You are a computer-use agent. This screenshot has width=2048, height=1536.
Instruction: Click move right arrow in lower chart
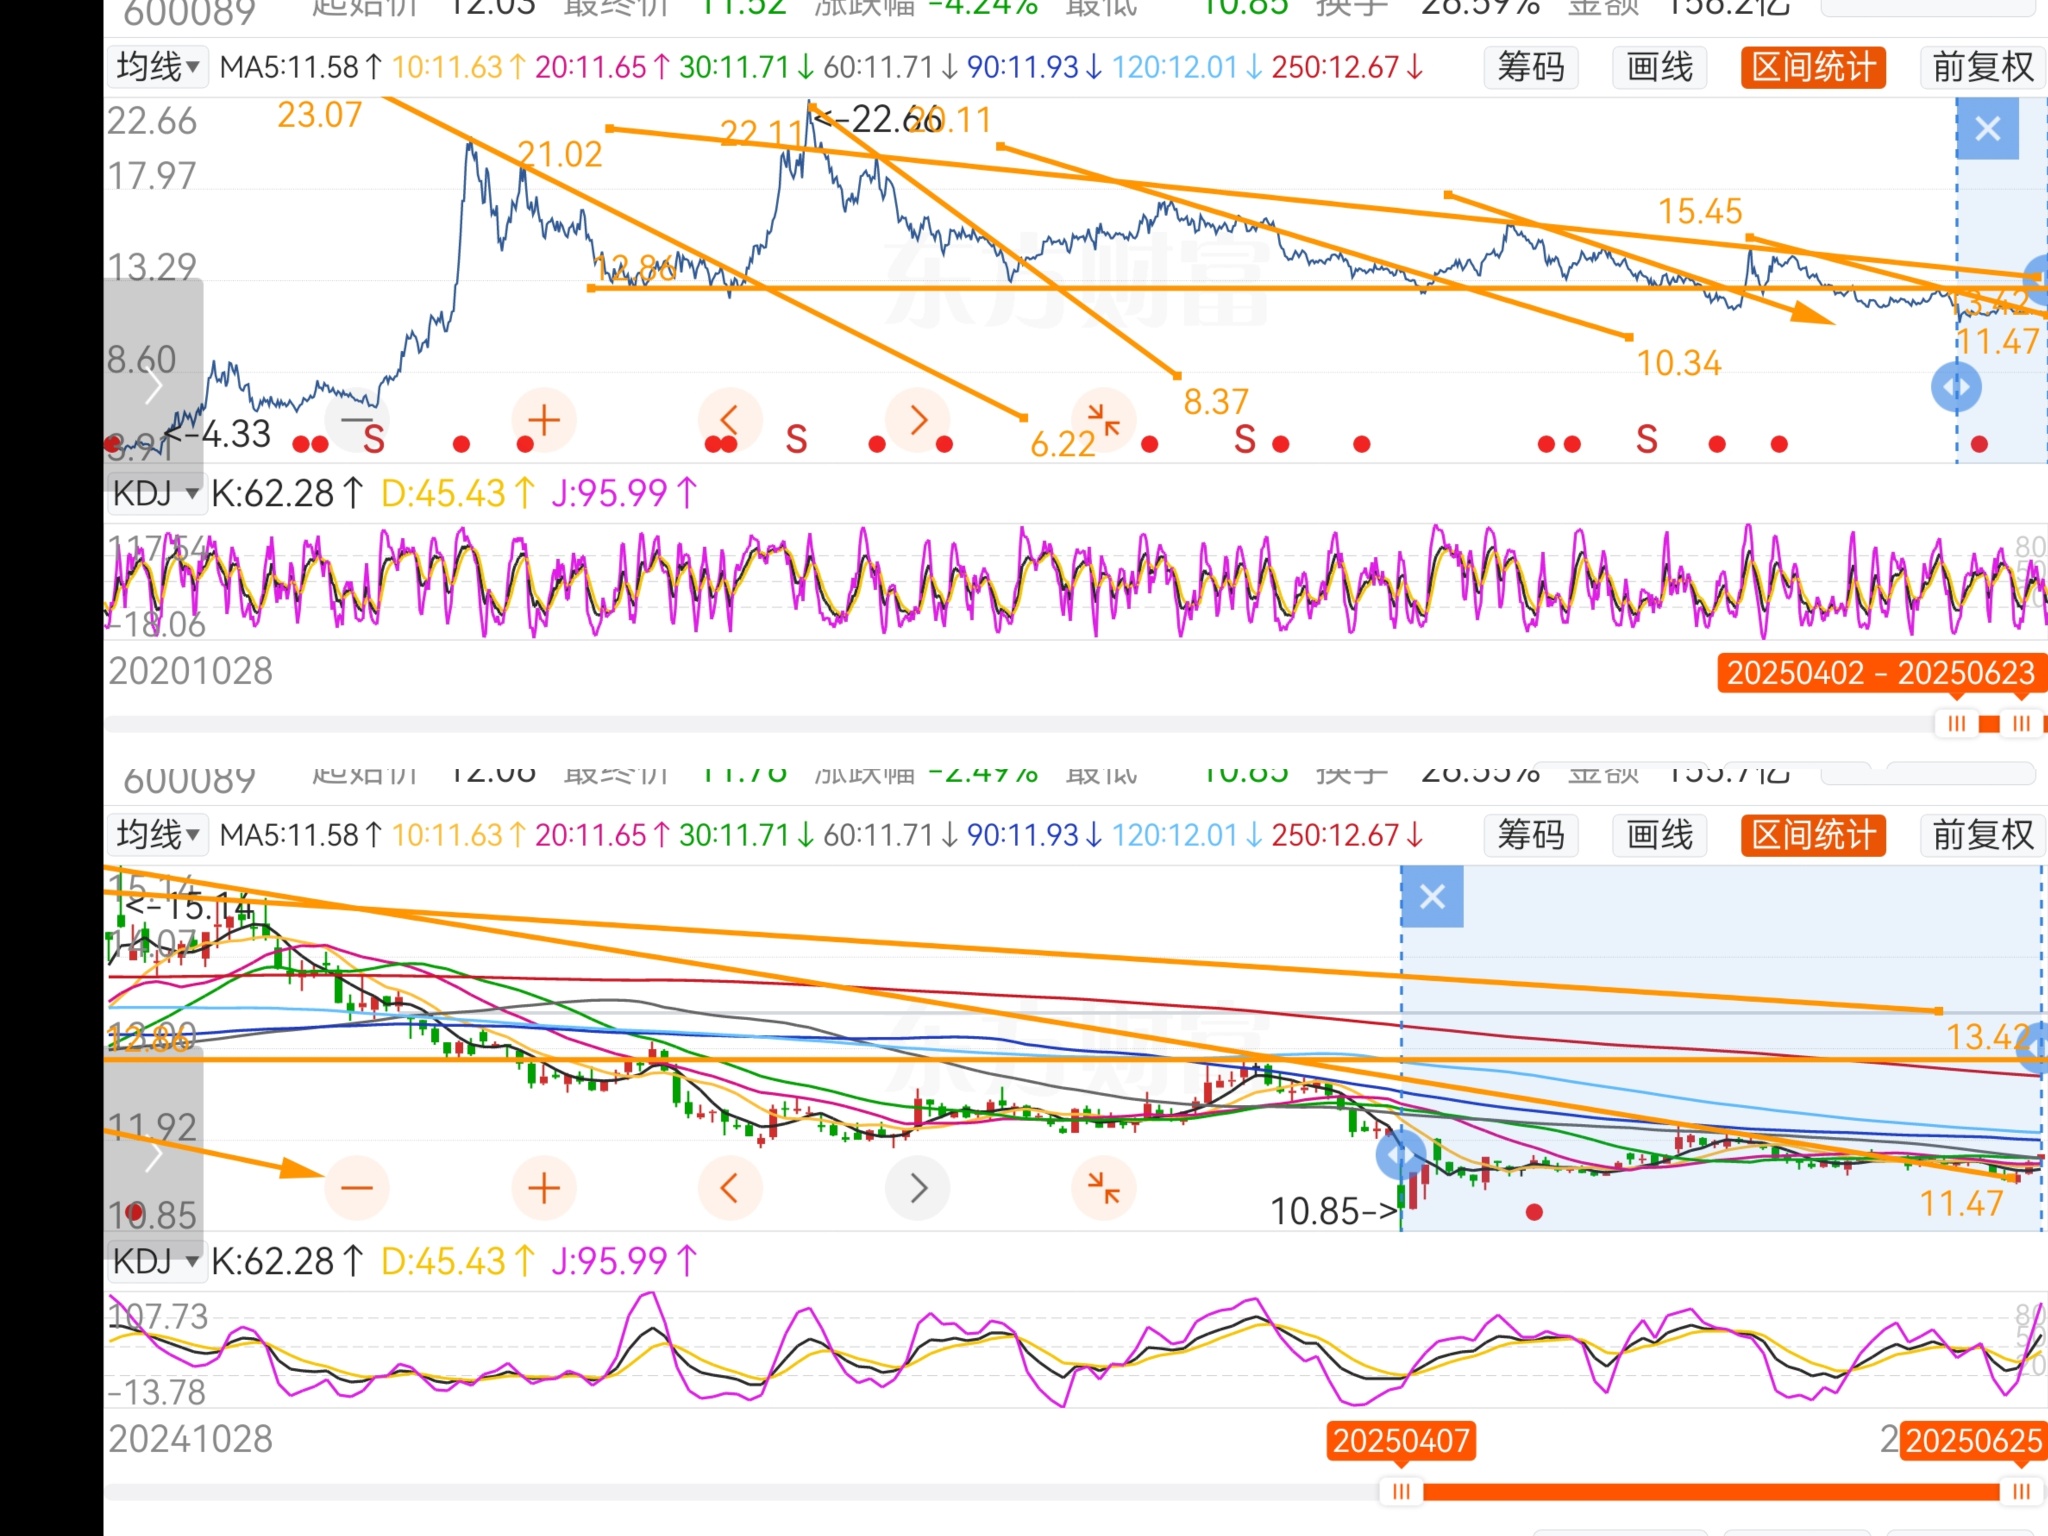(918, 1188)
